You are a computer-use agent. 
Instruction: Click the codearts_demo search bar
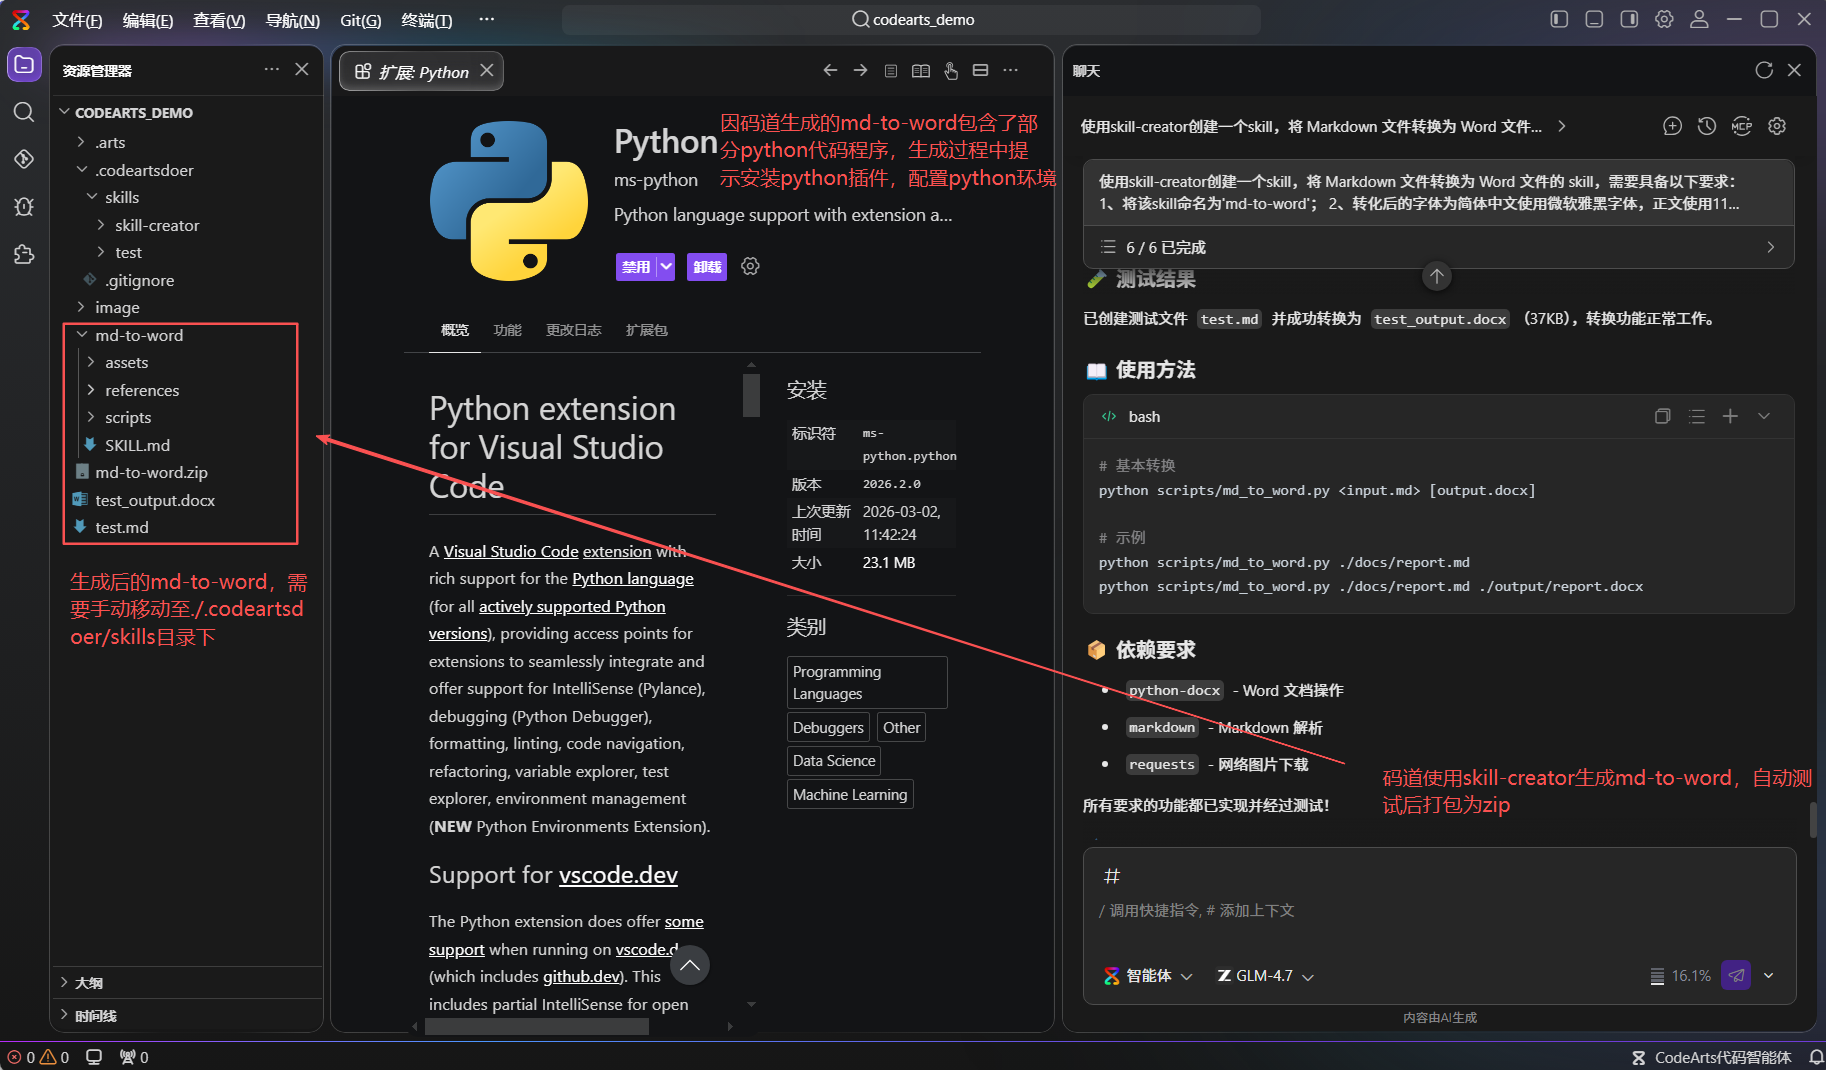(x=911, y=19)
